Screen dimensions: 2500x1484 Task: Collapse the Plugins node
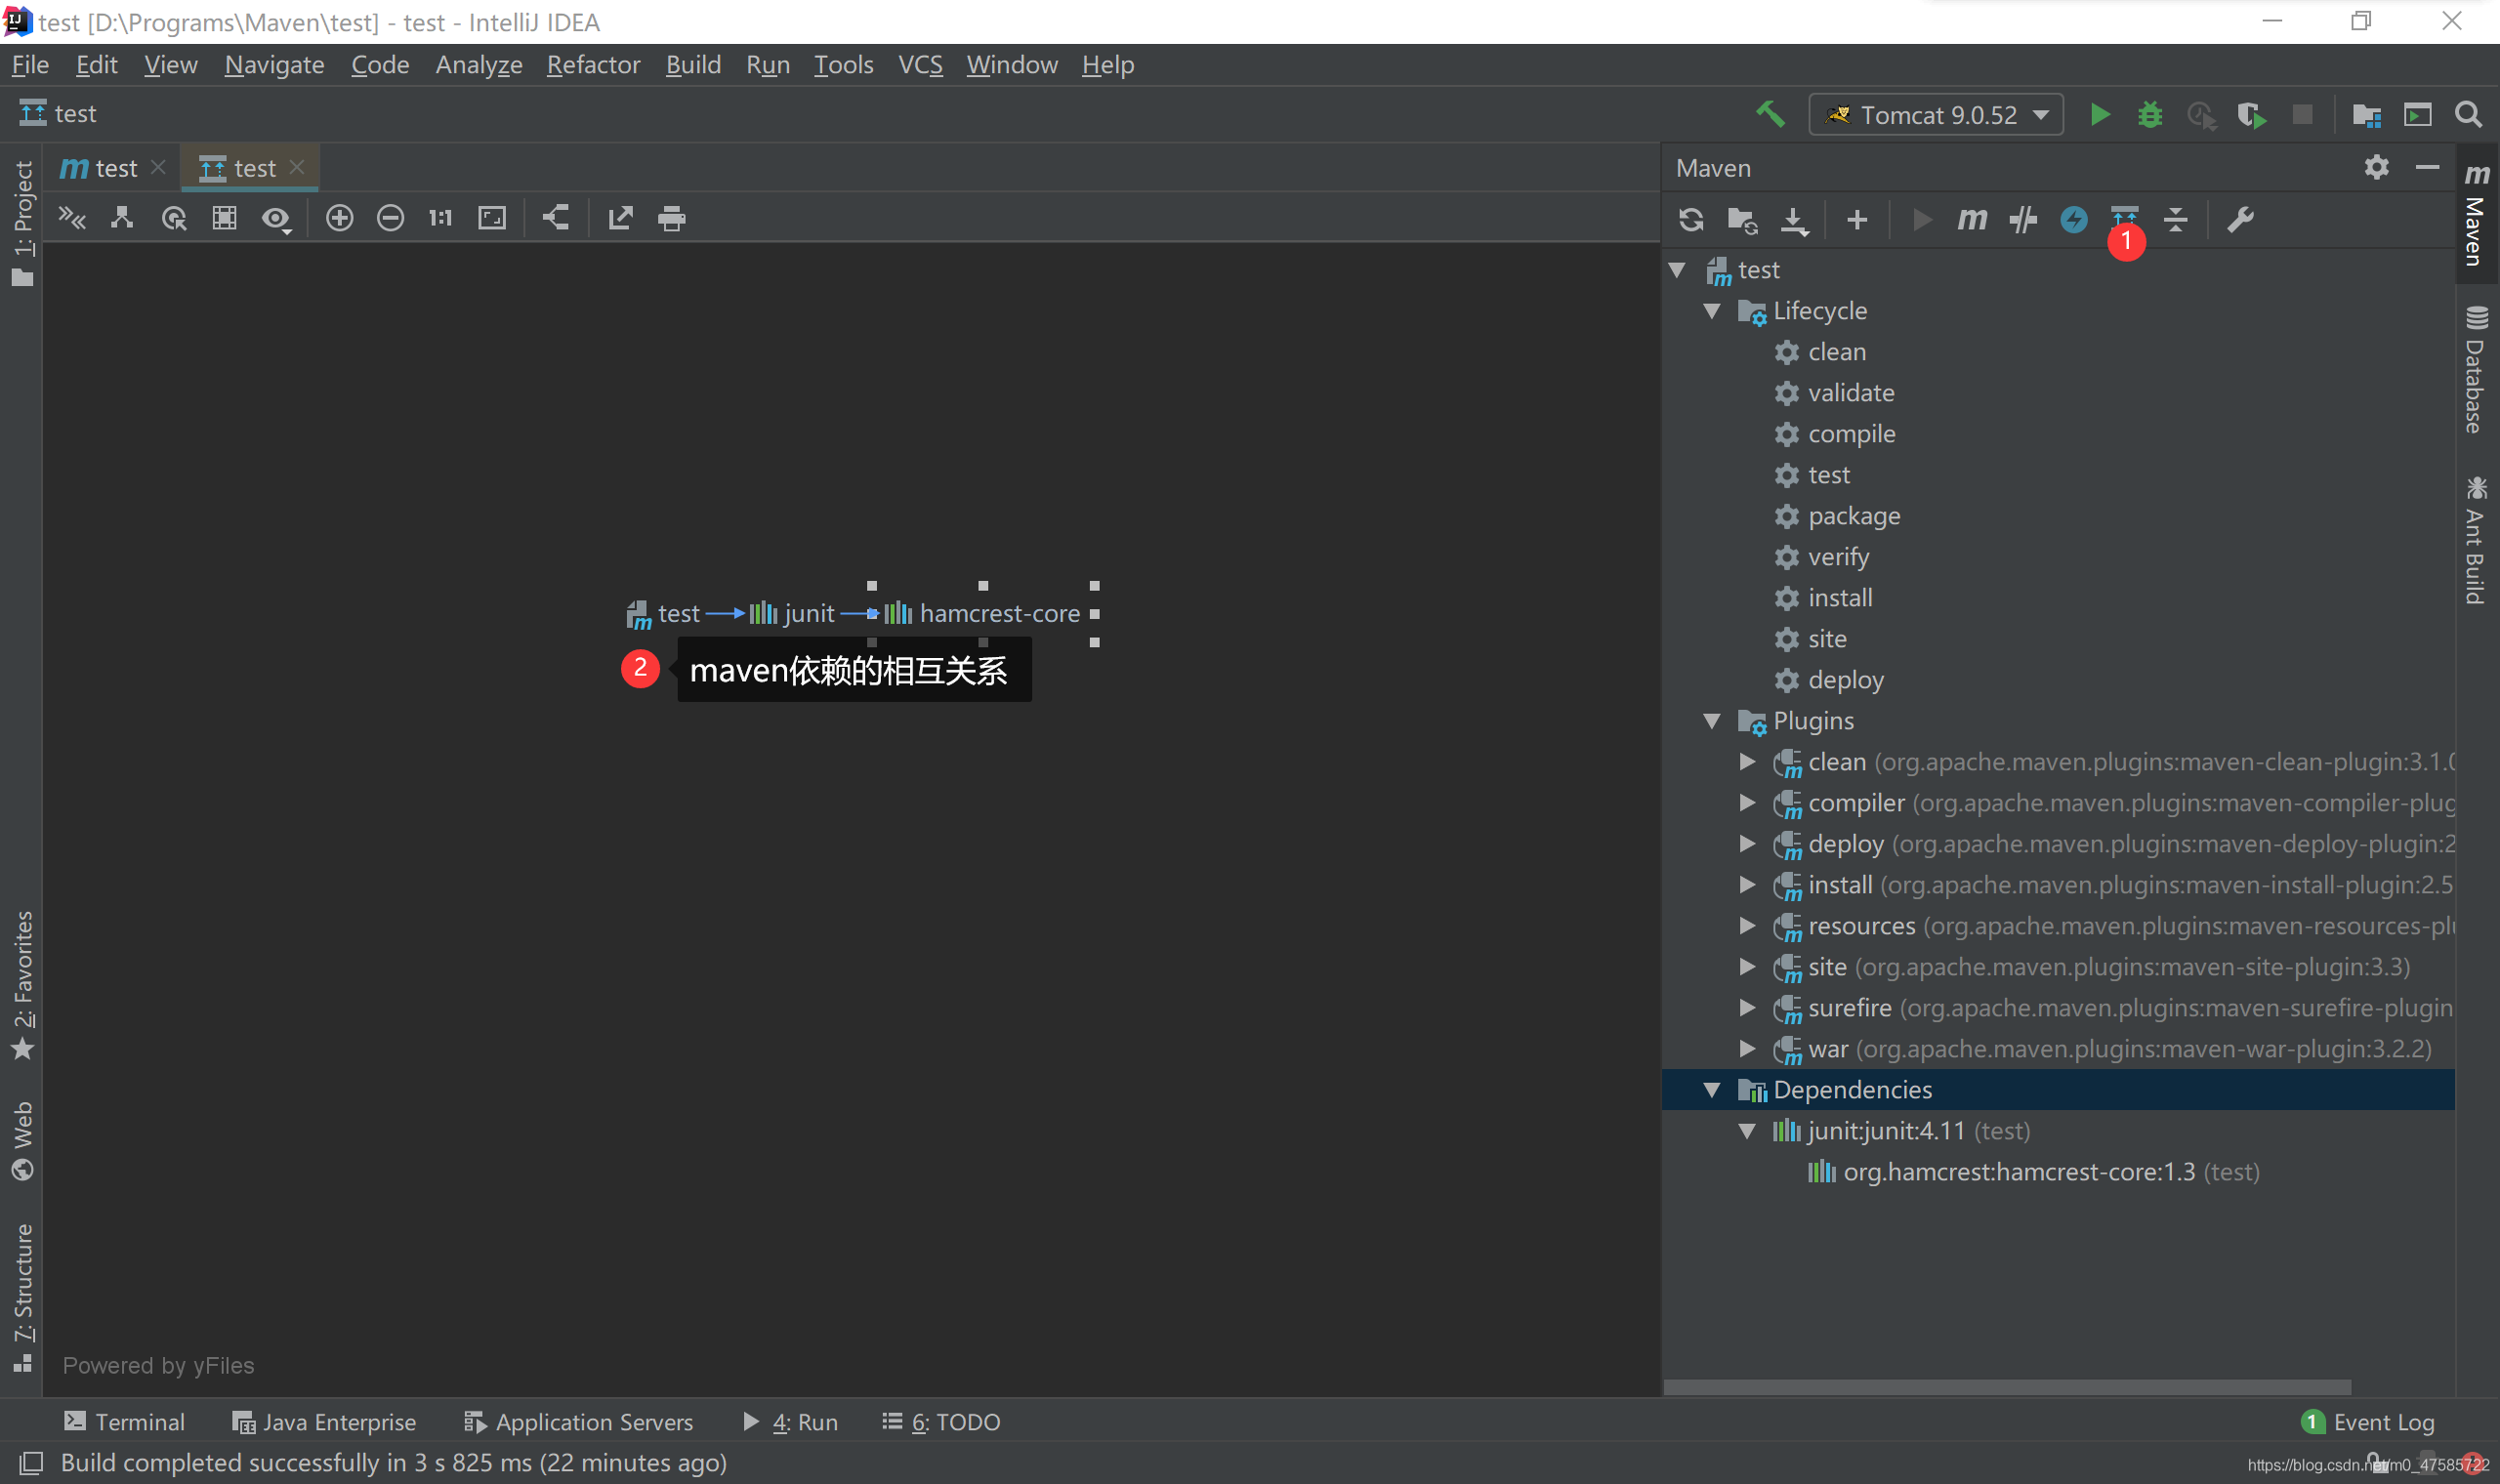click(x=1712, y=721)
